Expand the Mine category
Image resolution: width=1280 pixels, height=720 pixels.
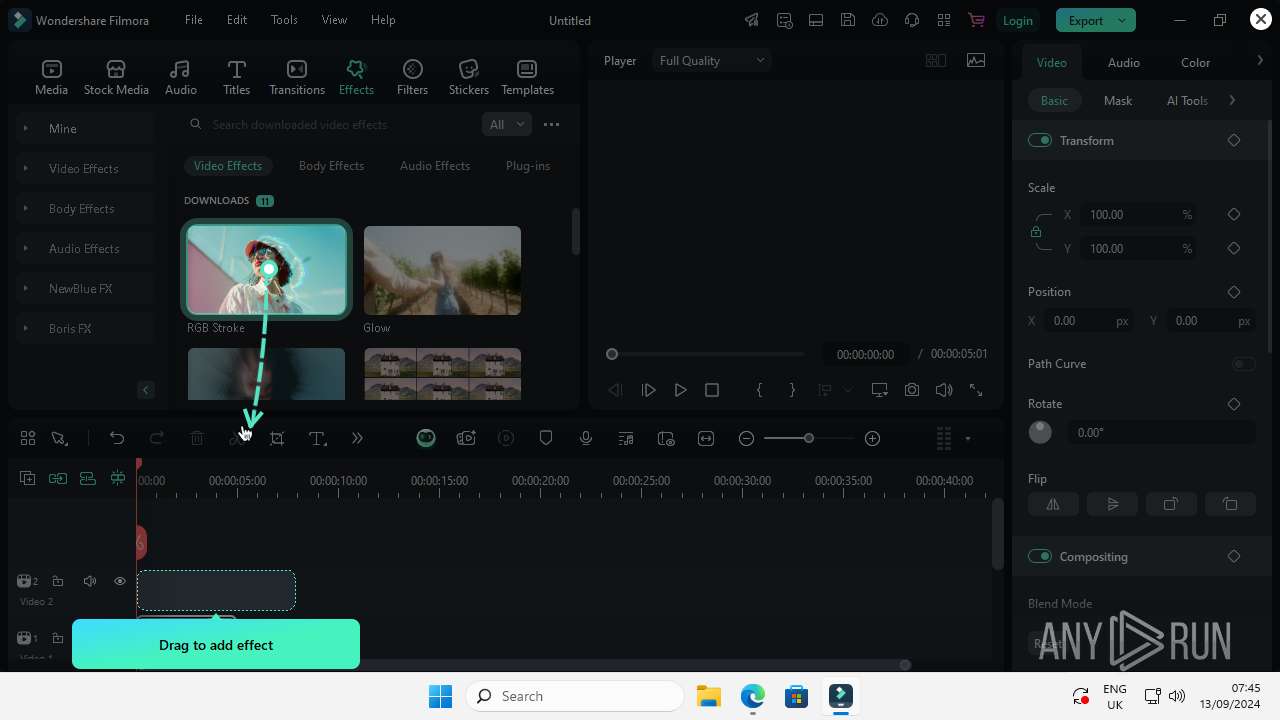[x=84, y=128]
